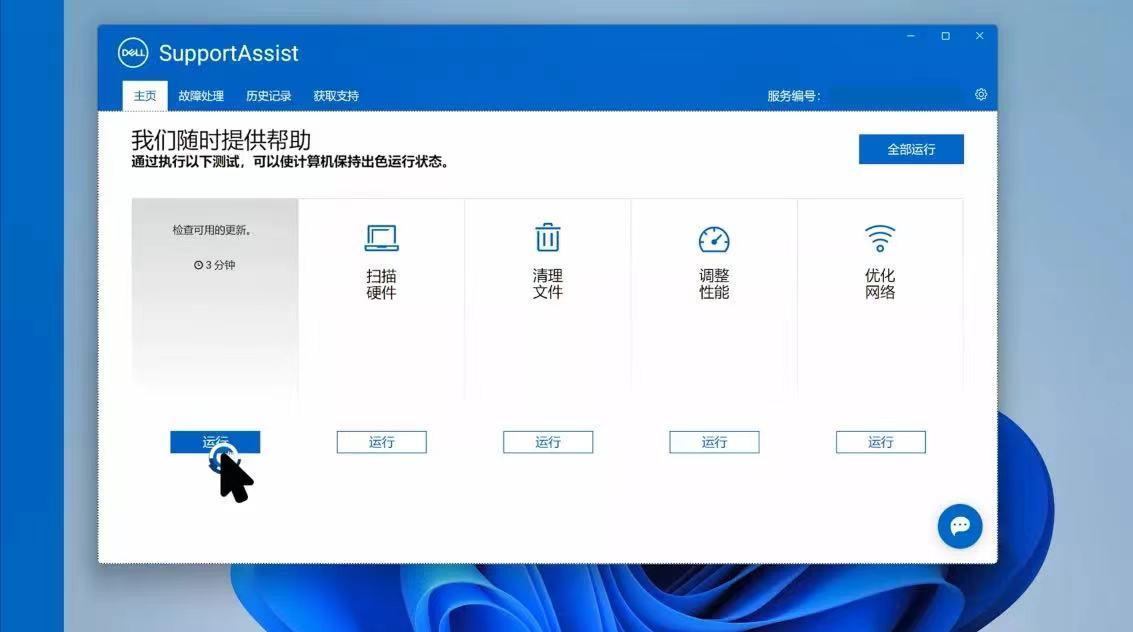Open SupportAssist settings via the gear icon

pyautogui.click(x=980, y=93)
